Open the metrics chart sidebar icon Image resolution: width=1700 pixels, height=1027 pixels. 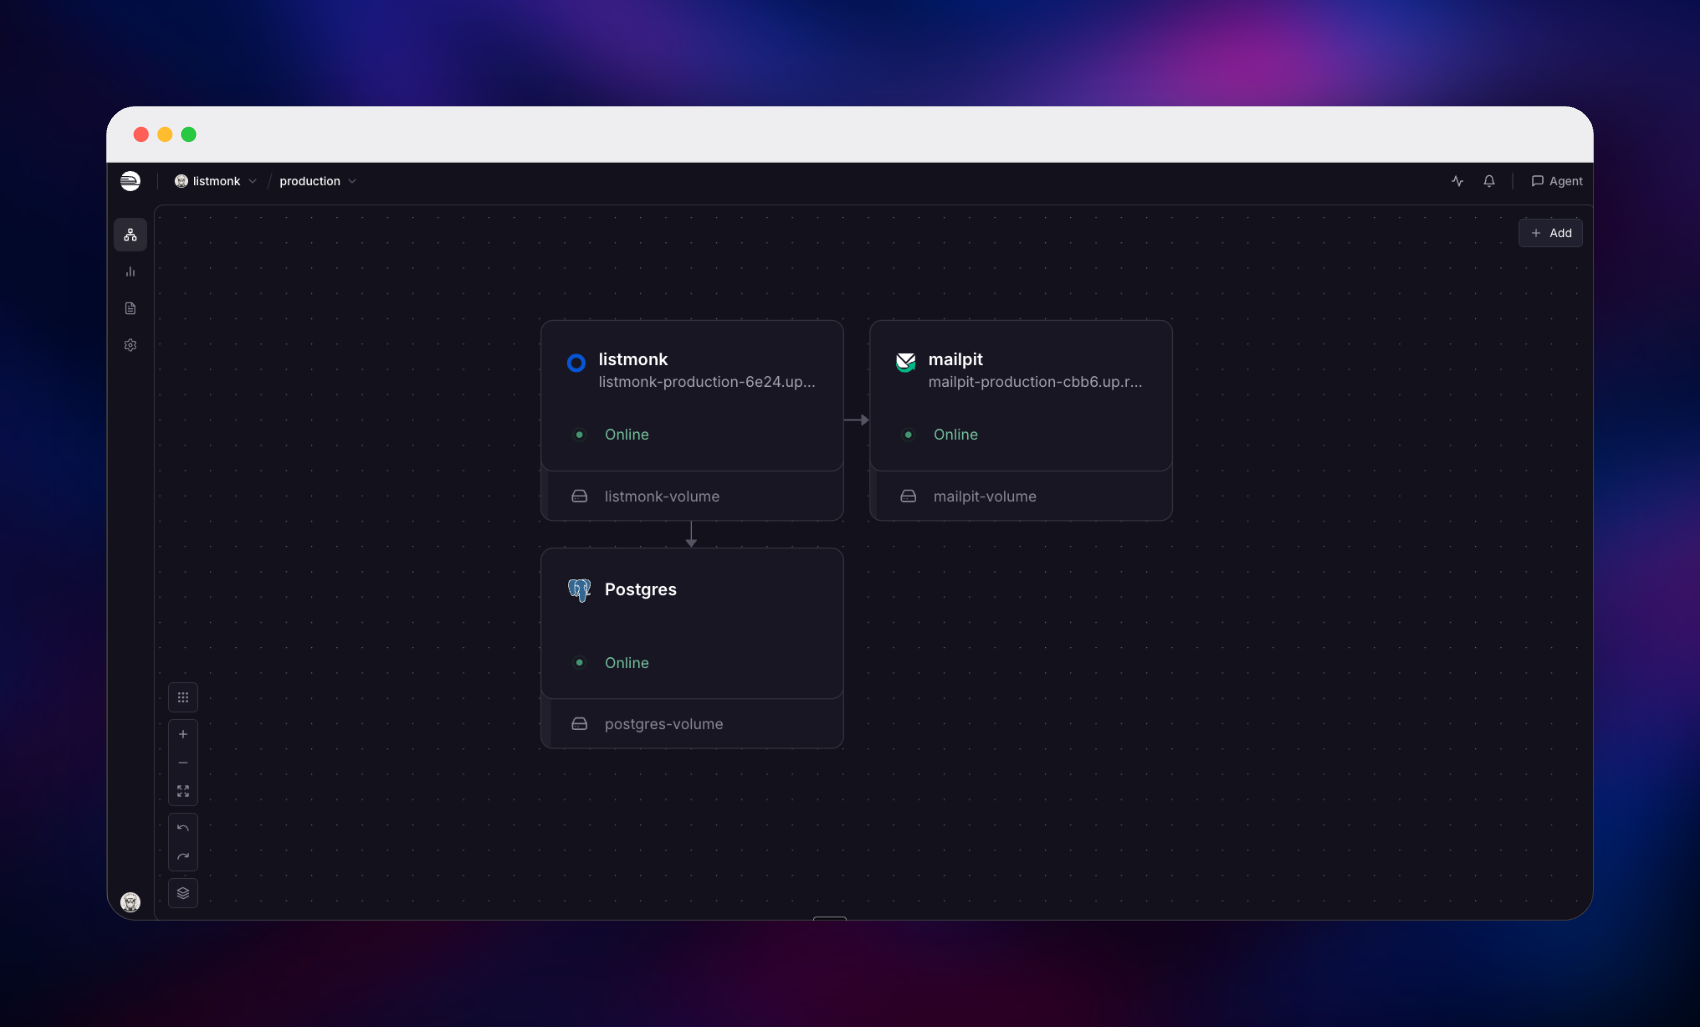point(130,272)
